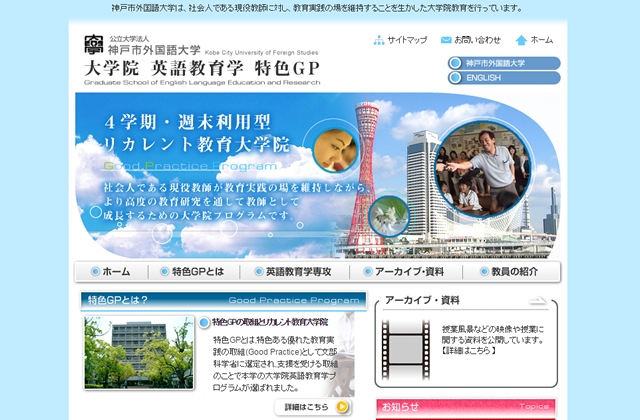Click the blue bullet beside 特色GPの取組とリカレント教育大学院

204,323
